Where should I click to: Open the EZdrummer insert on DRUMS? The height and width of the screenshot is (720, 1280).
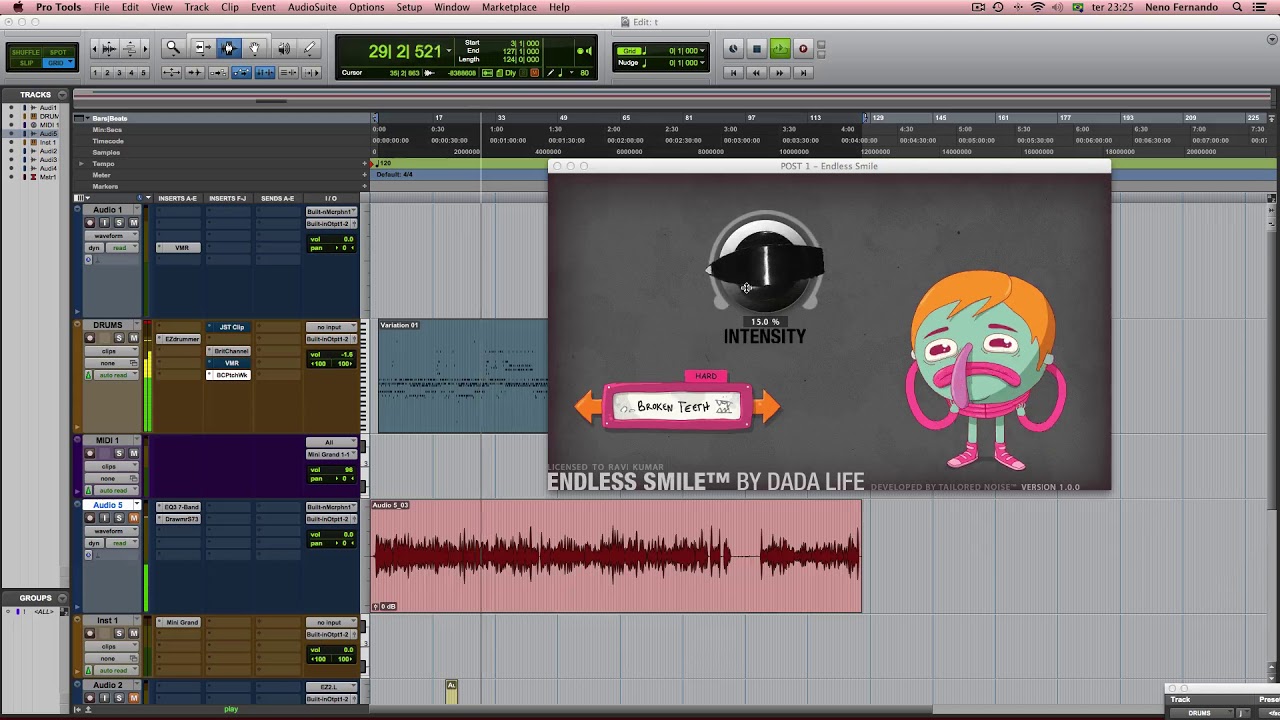point(180,339)
